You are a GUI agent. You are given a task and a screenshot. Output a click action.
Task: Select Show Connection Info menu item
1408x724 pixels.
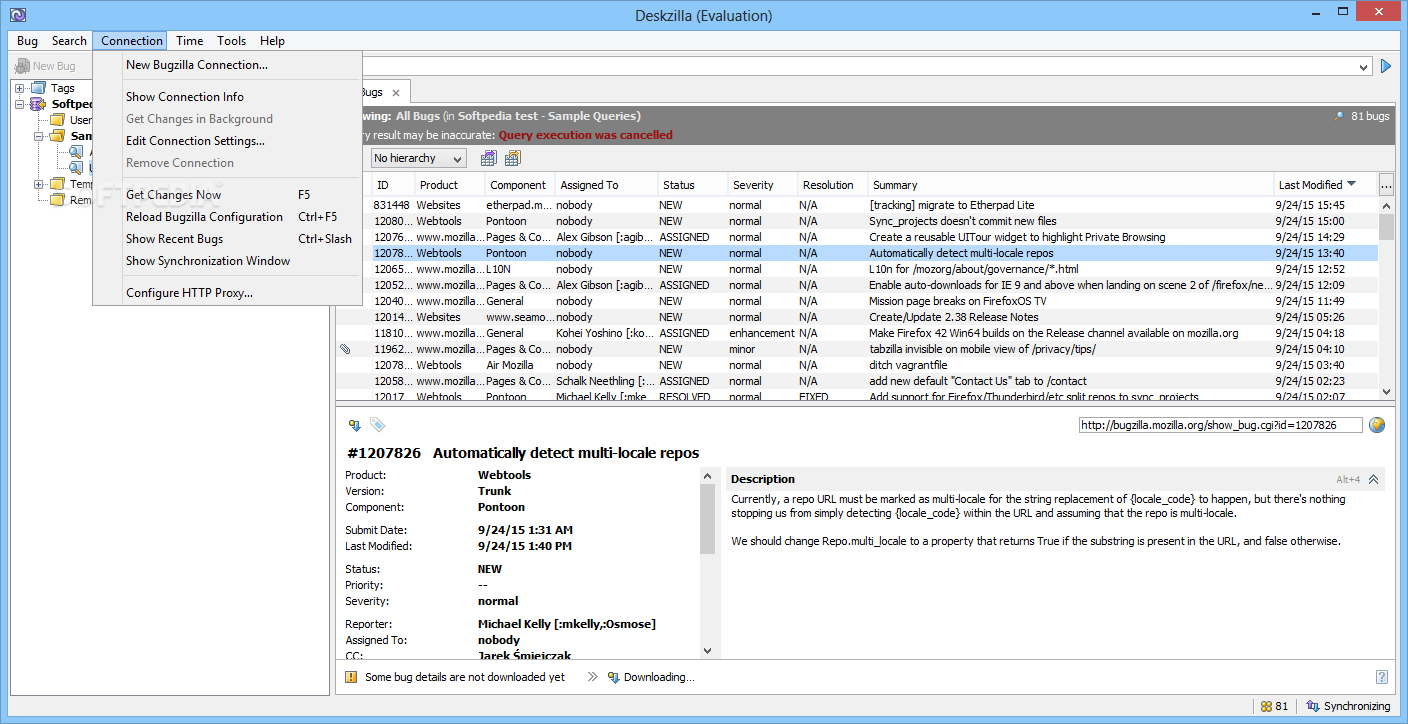pyautogui.click(x=227, y=97)
